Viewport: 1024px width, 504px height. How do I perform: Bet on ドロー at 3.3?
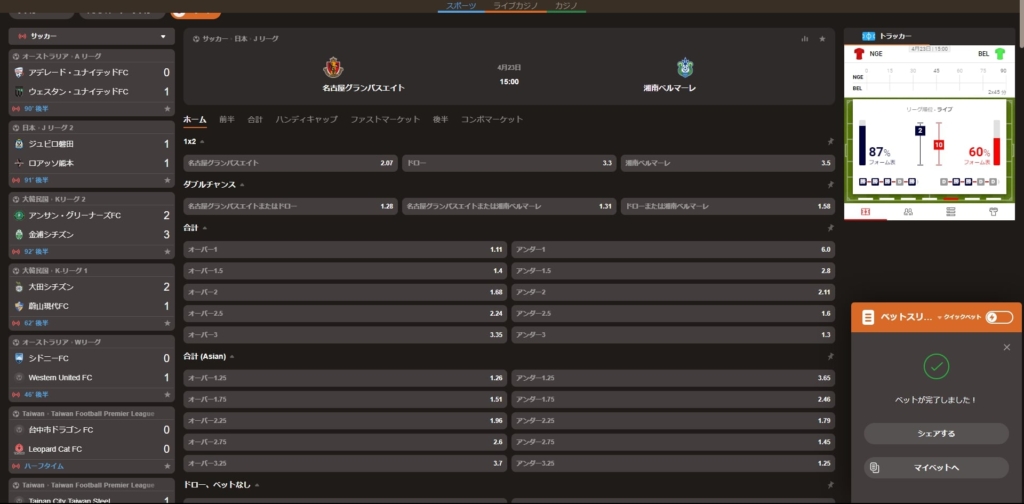click(509, 163)
